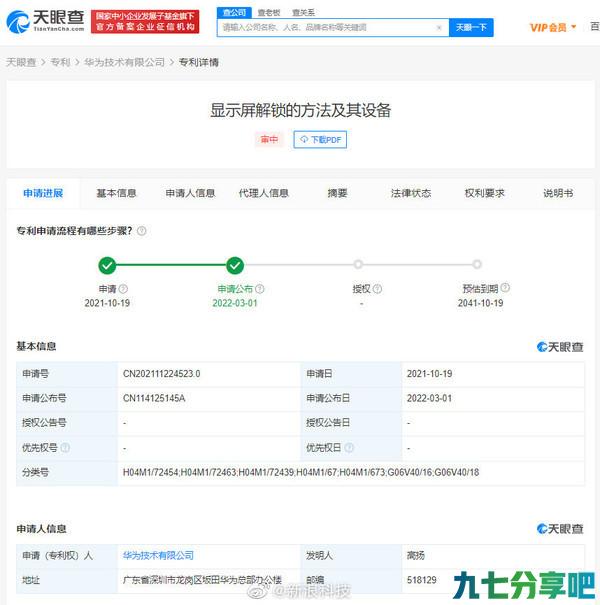Image resolution: width=600 pixels, height=605 pixels.
Task: Switch to 说明书 tab
Action: pyautogui.click(x=558, y=193)
